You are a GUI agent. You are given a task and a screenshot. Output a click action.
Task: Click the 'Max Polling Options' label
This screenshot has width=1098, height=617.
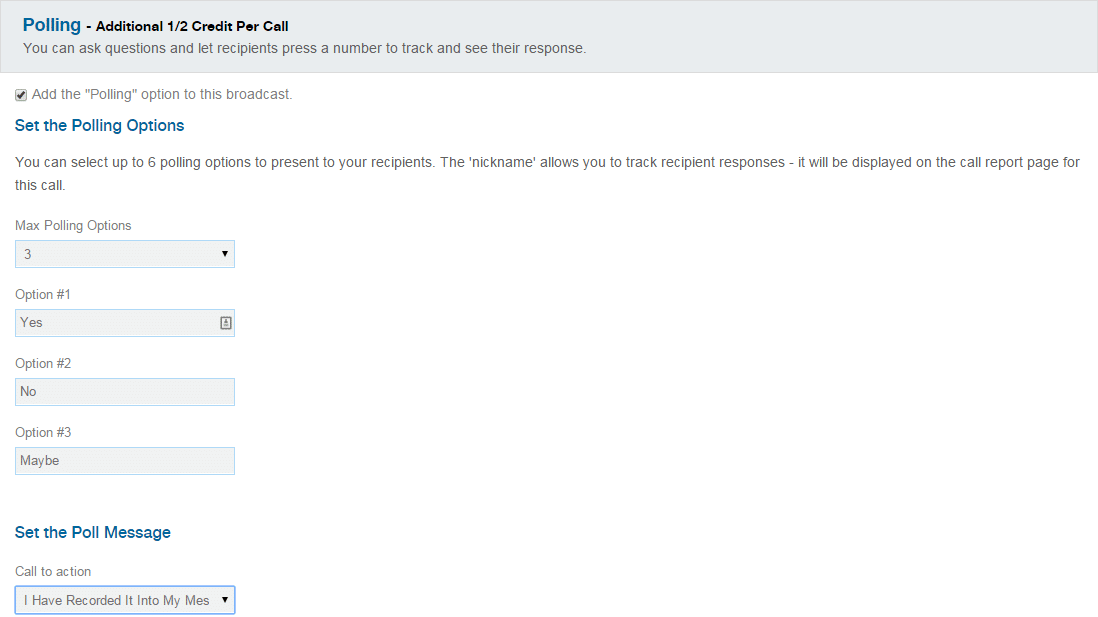tap(73, 226)
